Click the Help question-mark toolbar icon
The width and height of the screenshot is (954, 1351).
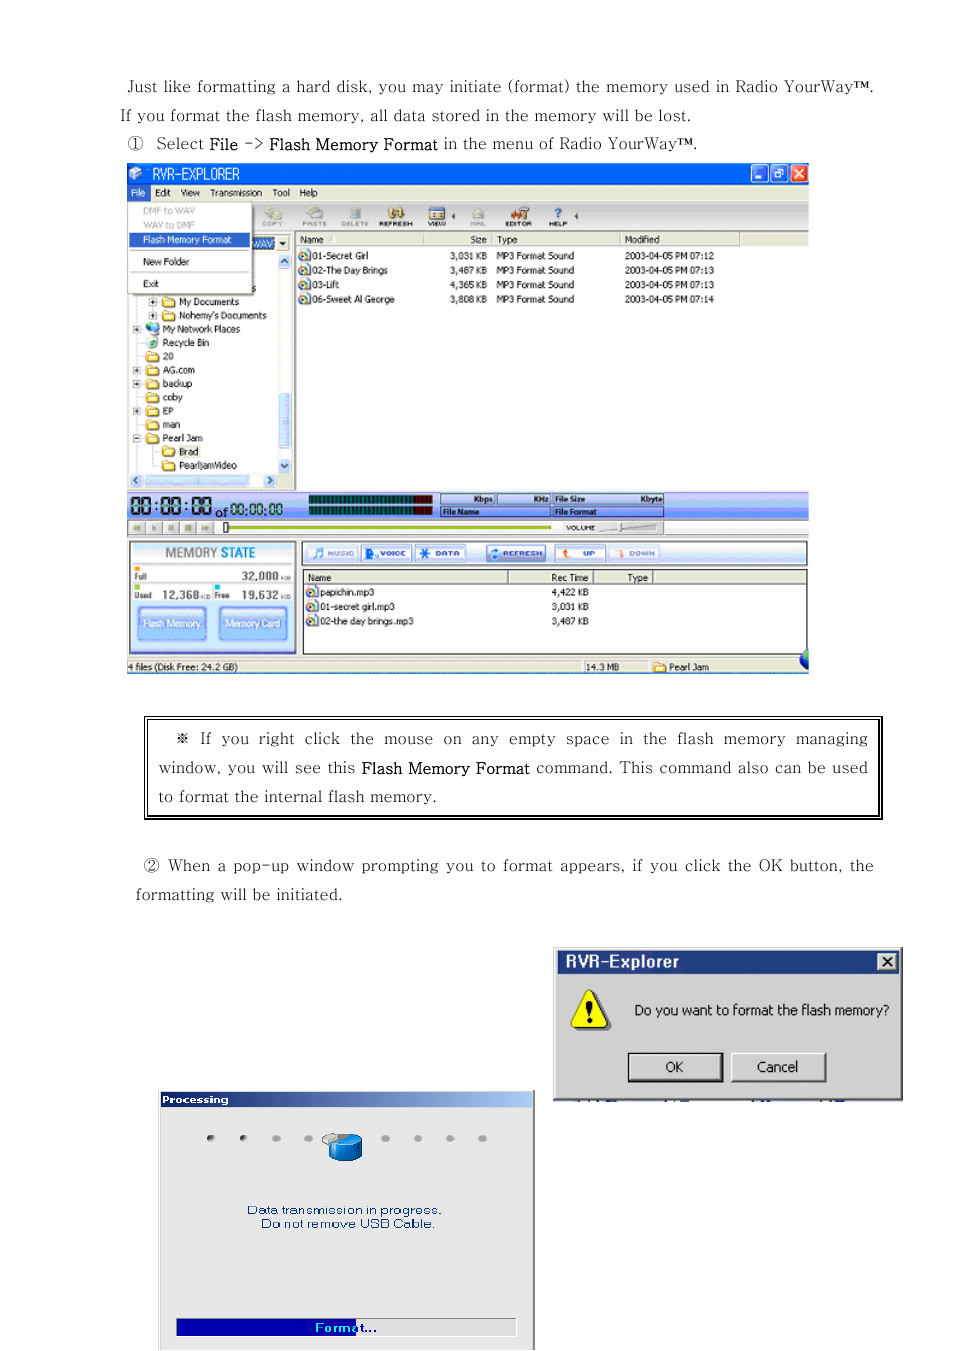(x=558, y=216)
